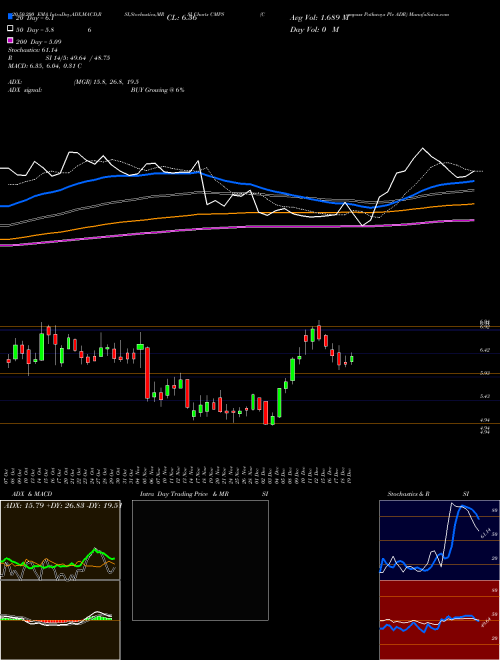The width and height of the screenshot is (500, 660).
Task: Click the '(MGR) 15.8, 26.8, 19.5' ADX values
Action: click(x=106, y=82)
